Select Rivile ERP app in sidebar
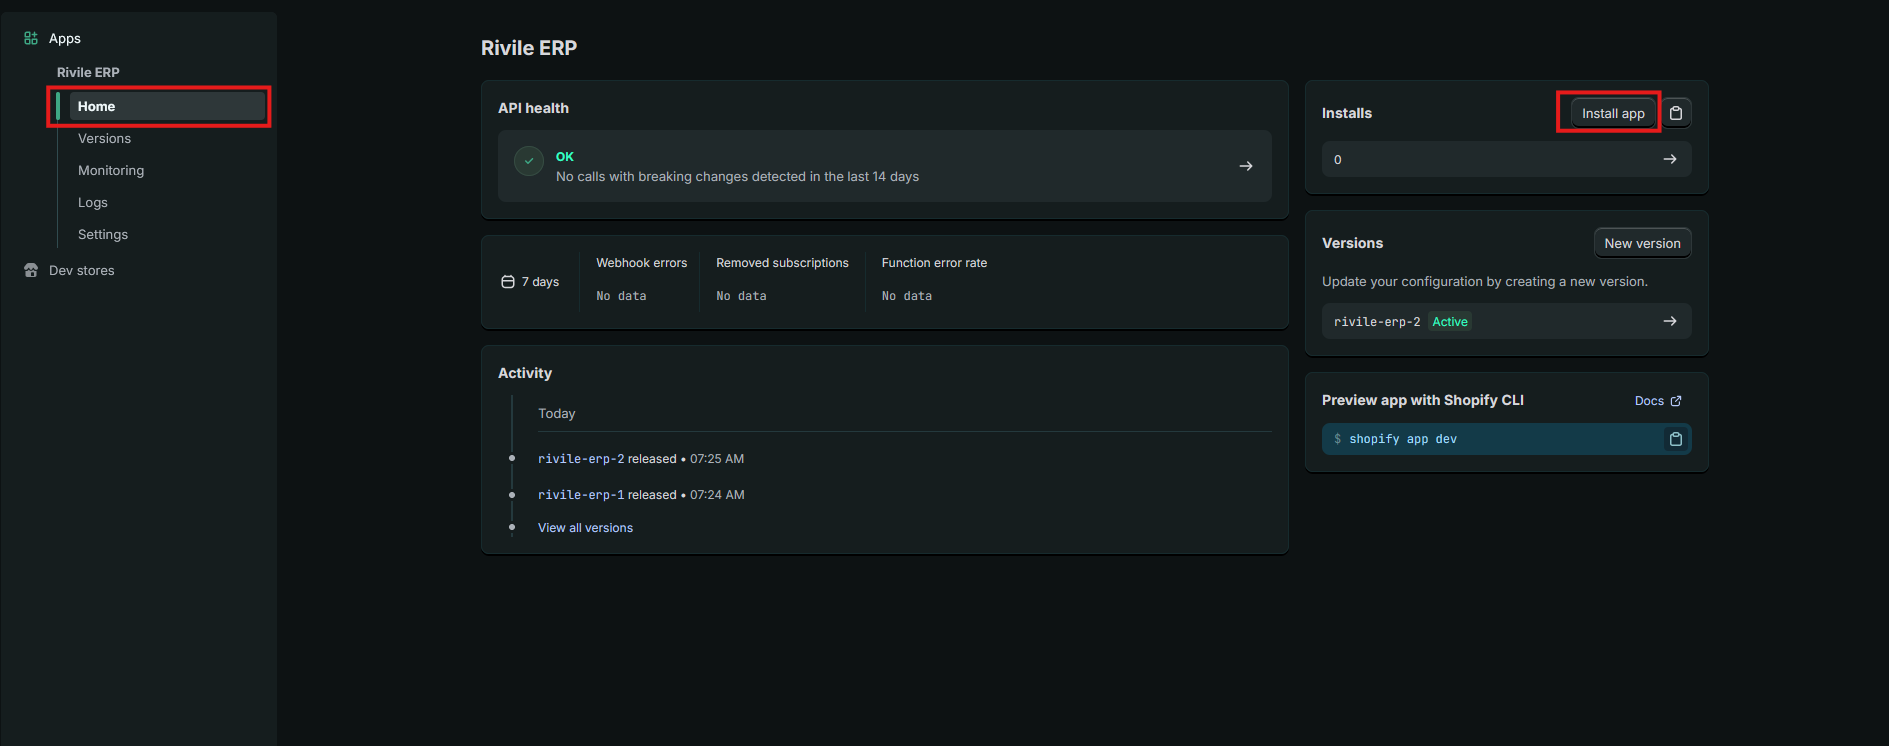This screenshot has width=1889, height=746. click(x=88, y=72)
